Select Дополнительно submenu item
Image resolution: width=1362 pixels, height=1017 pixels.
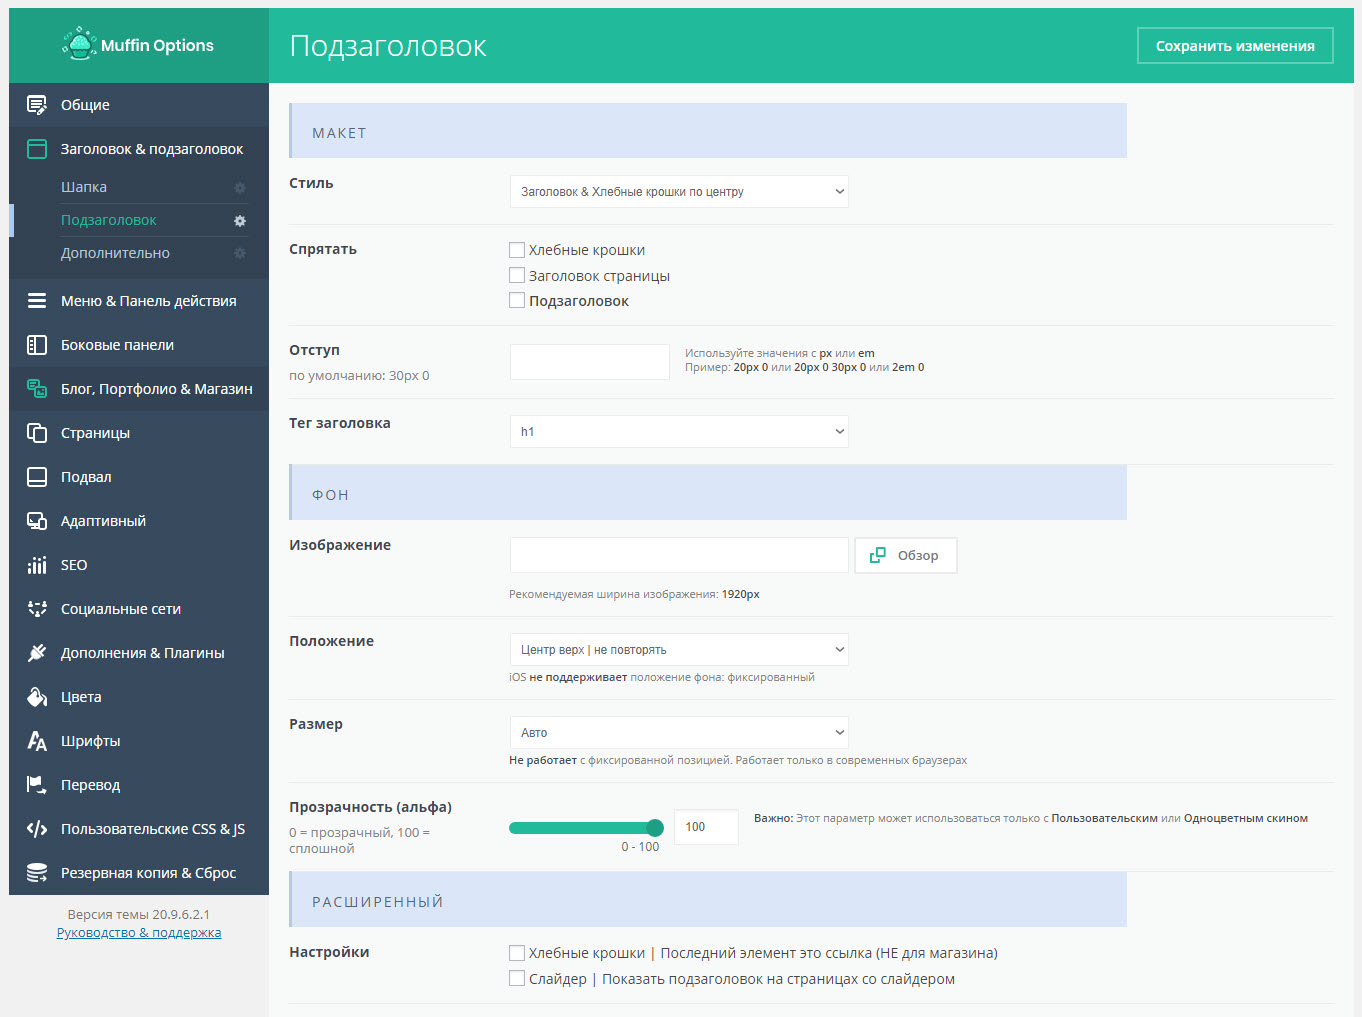[115, 253]
